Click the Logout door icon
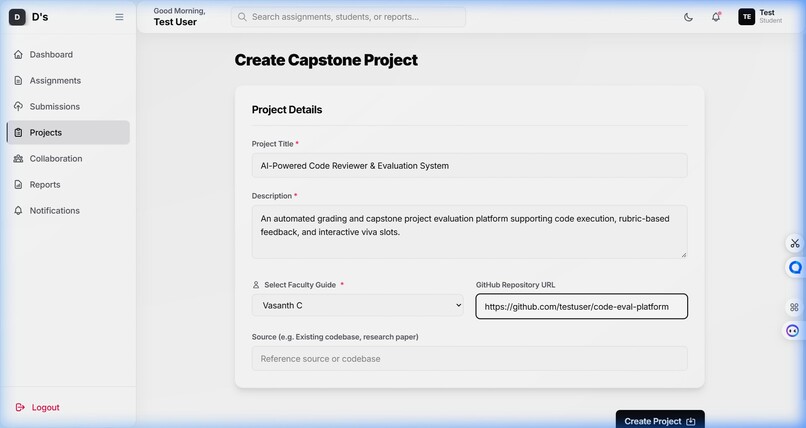Viewport: 806px width, 428px height. click(20, 407)
